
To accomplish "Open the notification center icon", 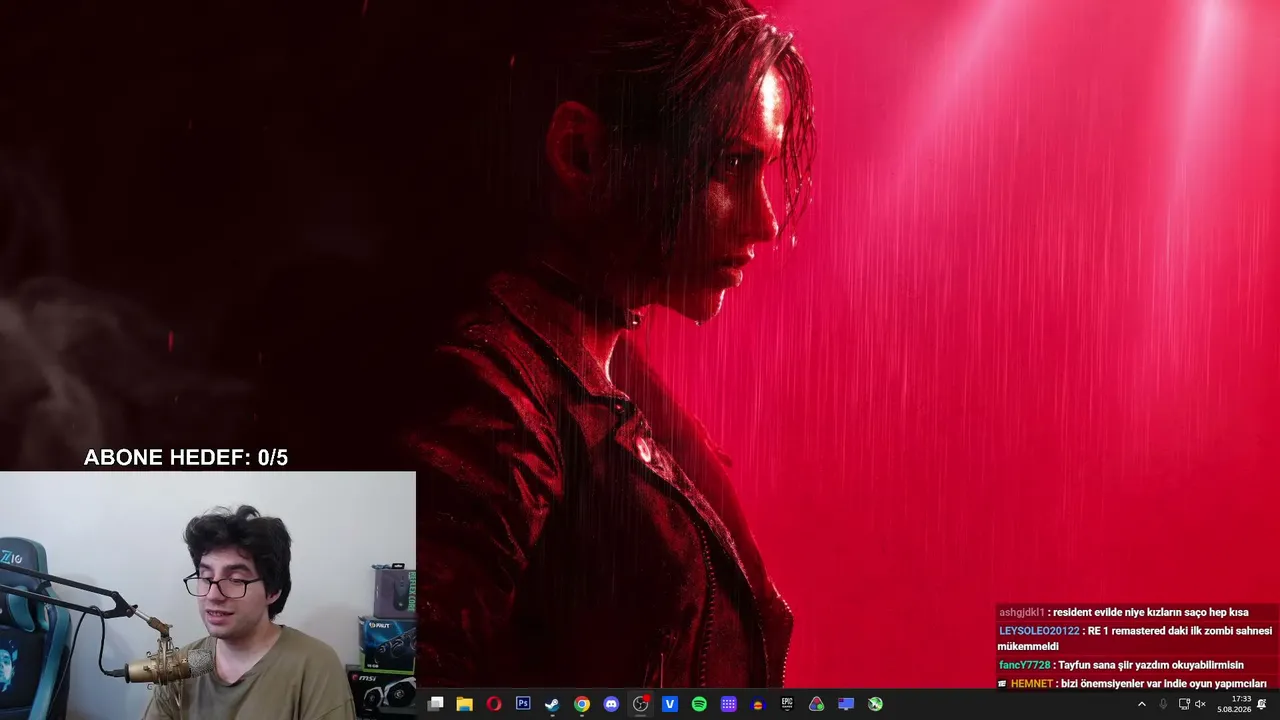I will pyautogui.click(x=1262, y=704).
